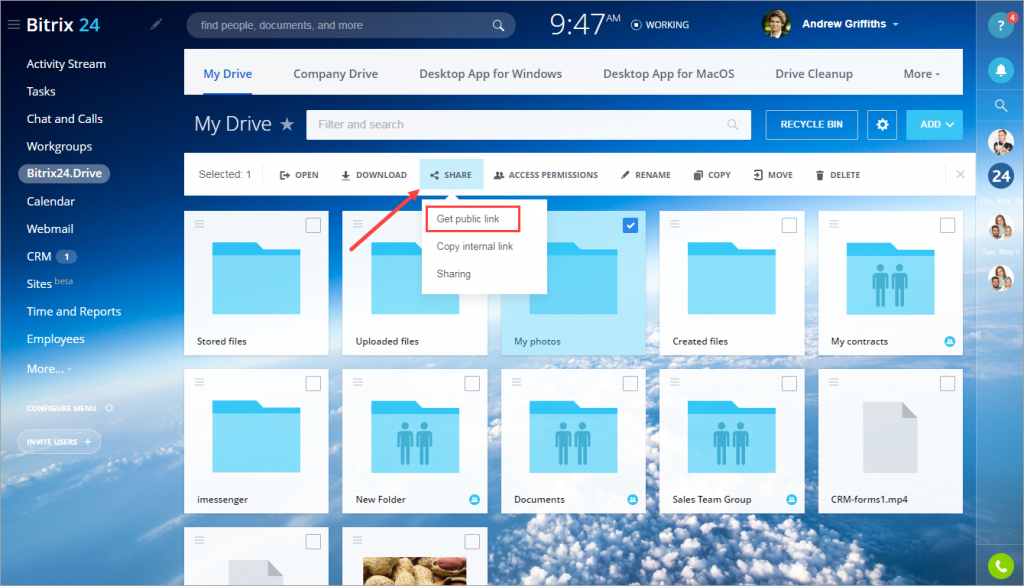
Task: Rename the selected folder
Action: [x=646, y=175]
